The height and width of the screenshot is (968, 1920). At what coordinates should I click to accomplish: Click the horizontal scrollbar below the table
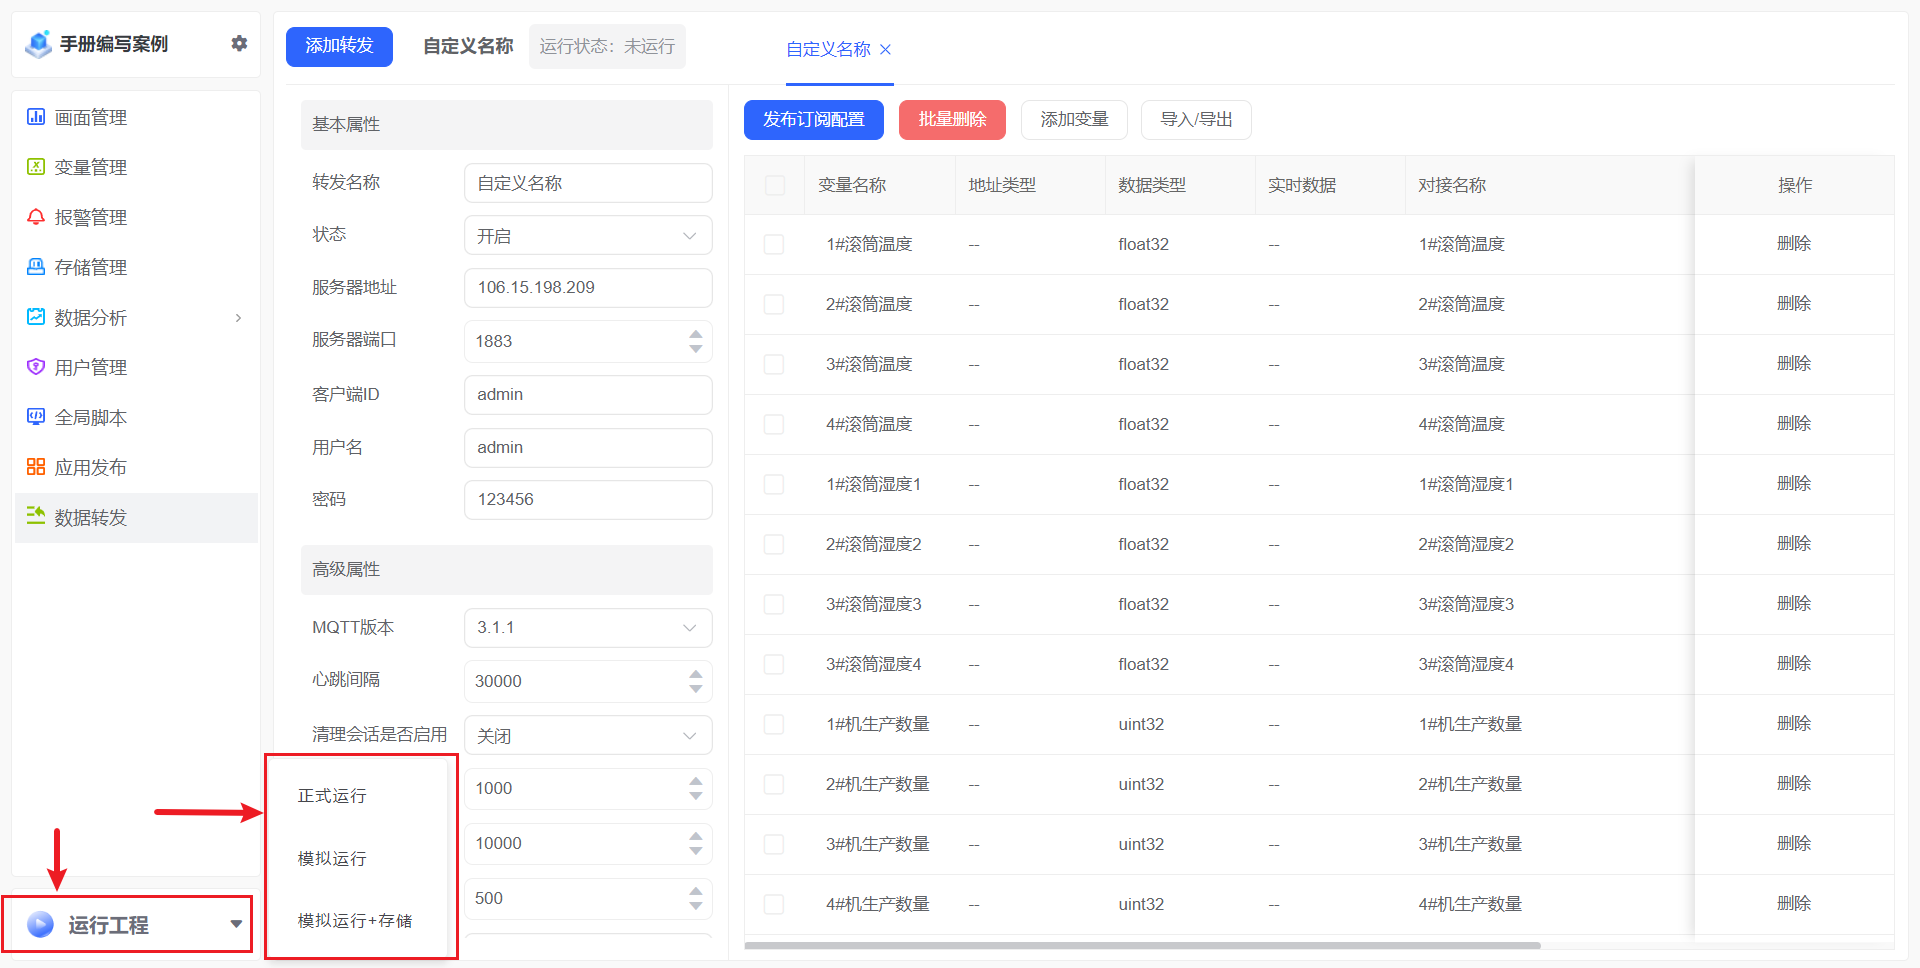coord(1140,944)
